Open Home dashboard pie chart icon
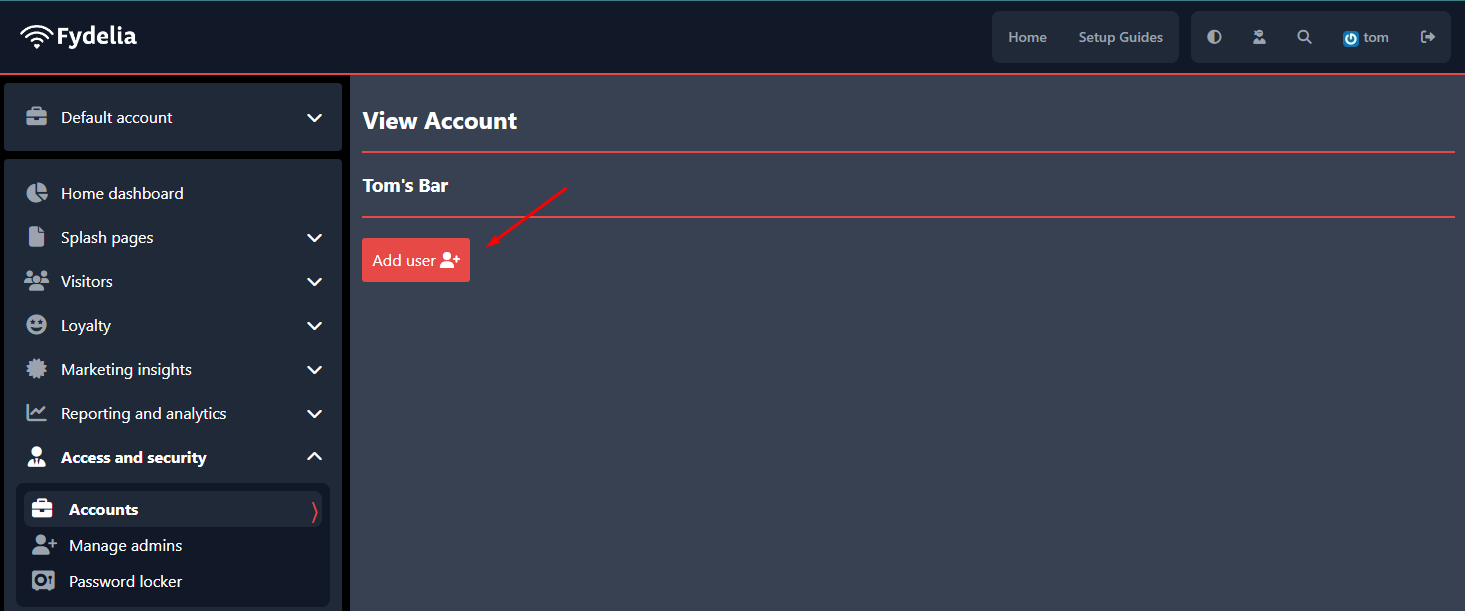Screen dimensions: 1465x611 (x=37, y=193)
